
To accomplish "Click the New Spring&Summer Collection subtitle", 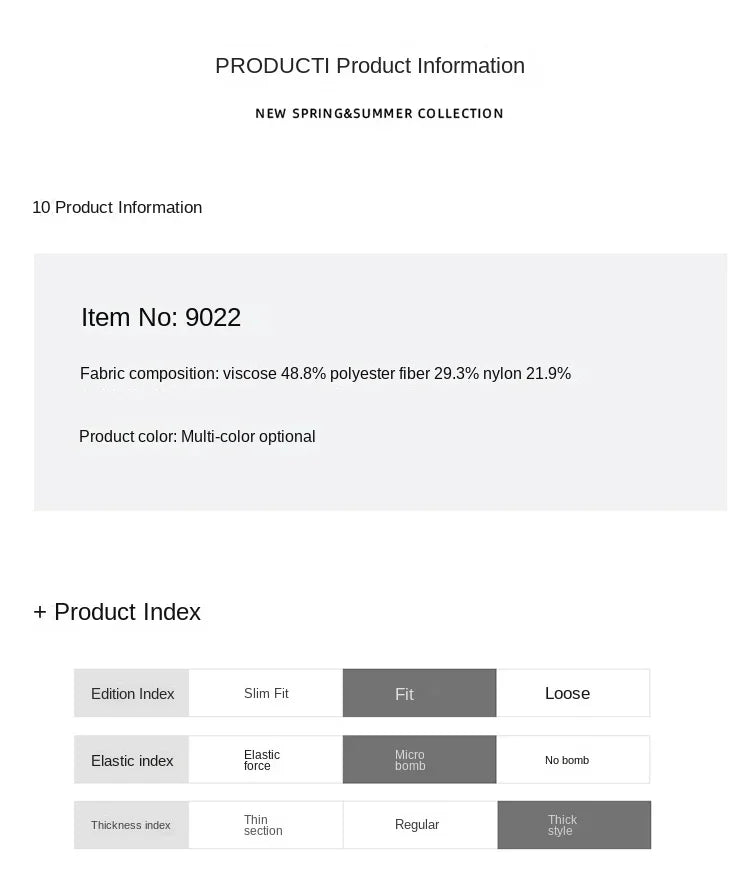I will click(x=379, y=114).
